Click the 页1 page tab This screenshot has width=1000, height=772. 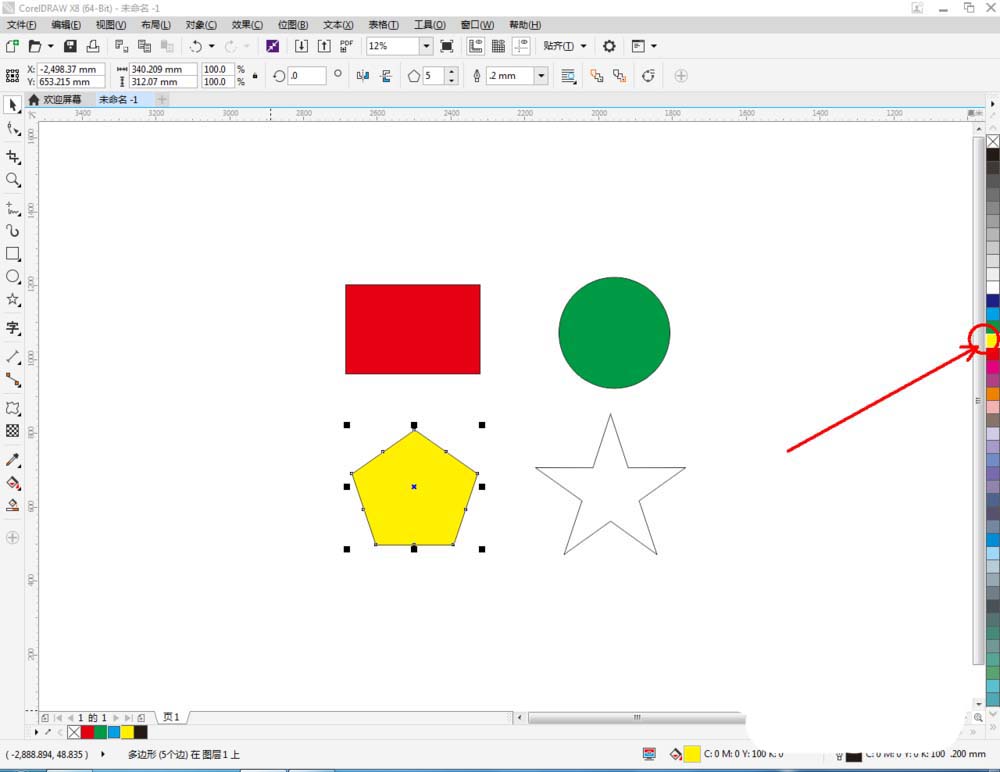click(x=170, y=717)
